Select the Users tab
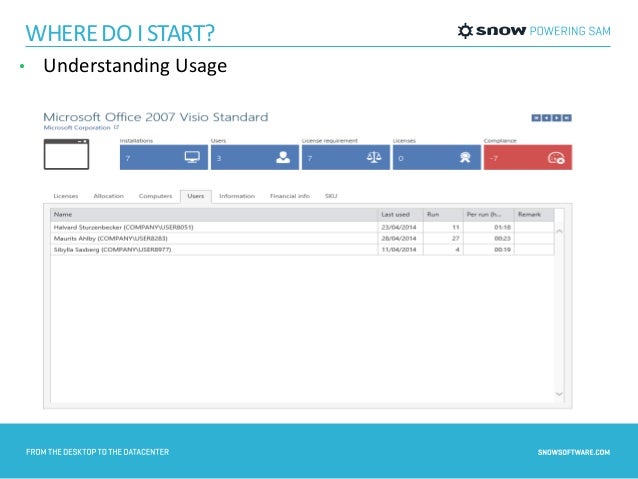Screen dimensions: 638x479 tap(196, 196)
